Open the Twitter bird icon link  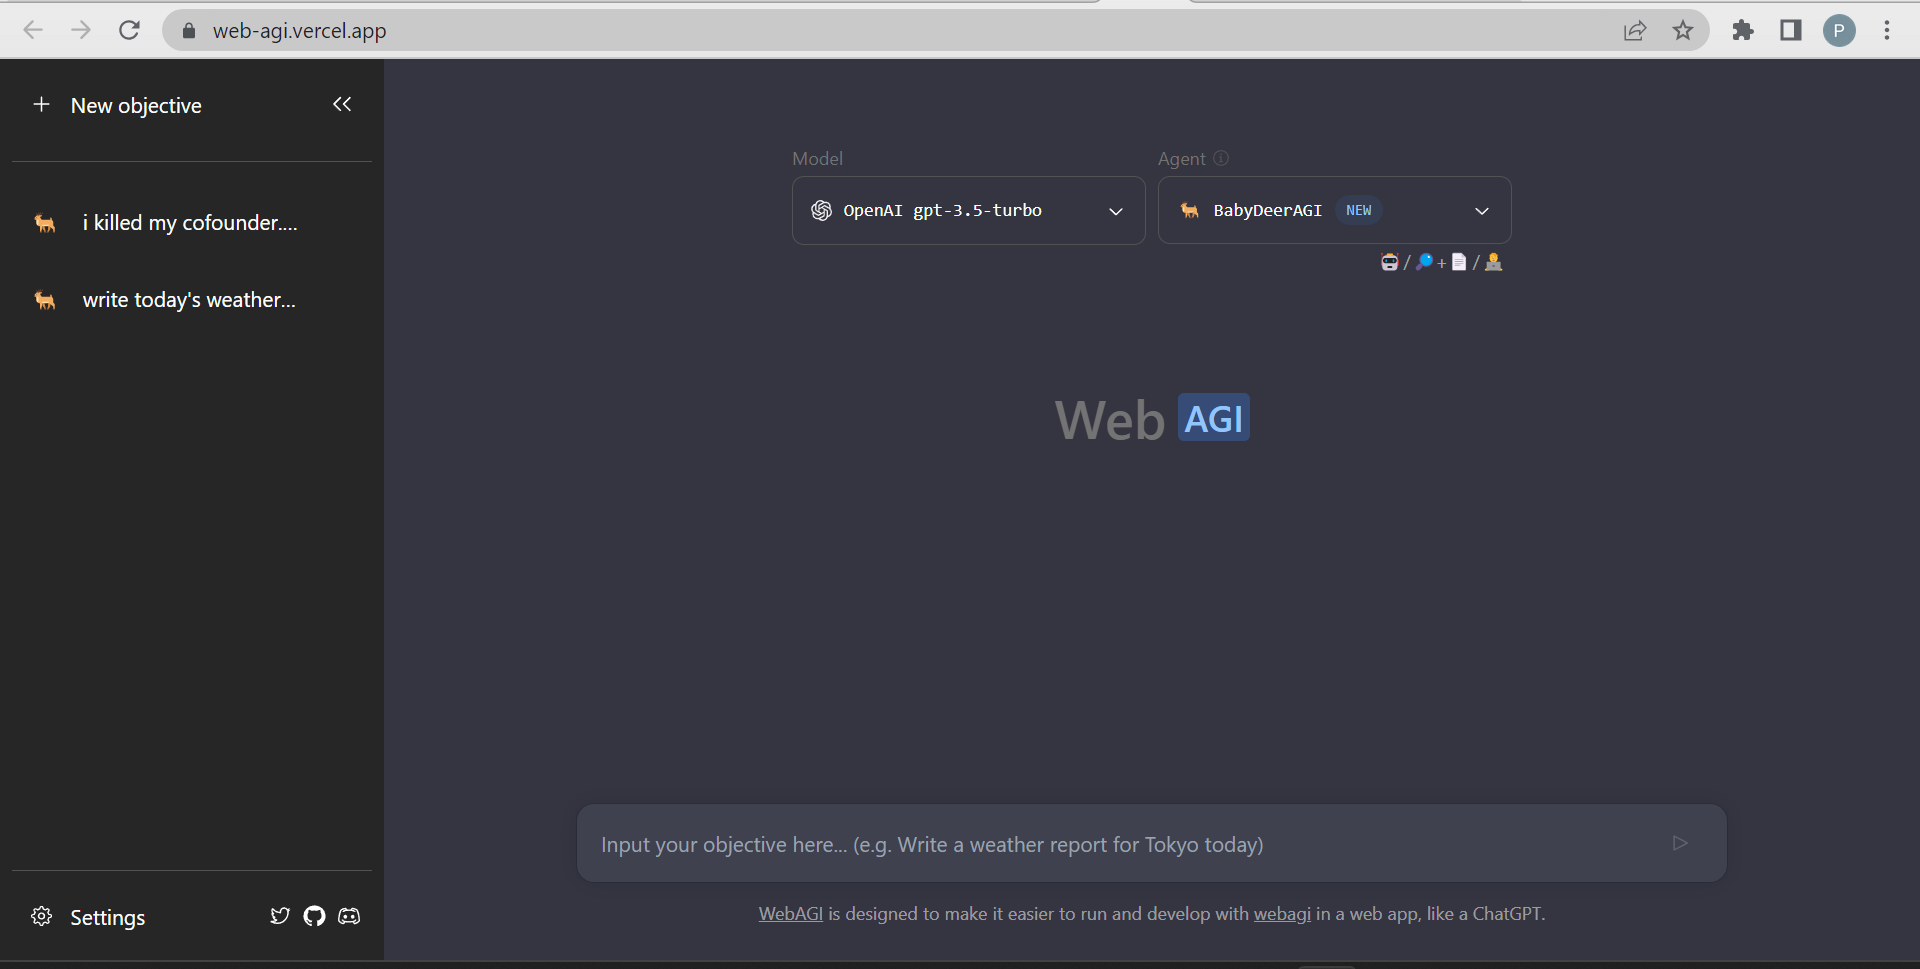[280, 916]
